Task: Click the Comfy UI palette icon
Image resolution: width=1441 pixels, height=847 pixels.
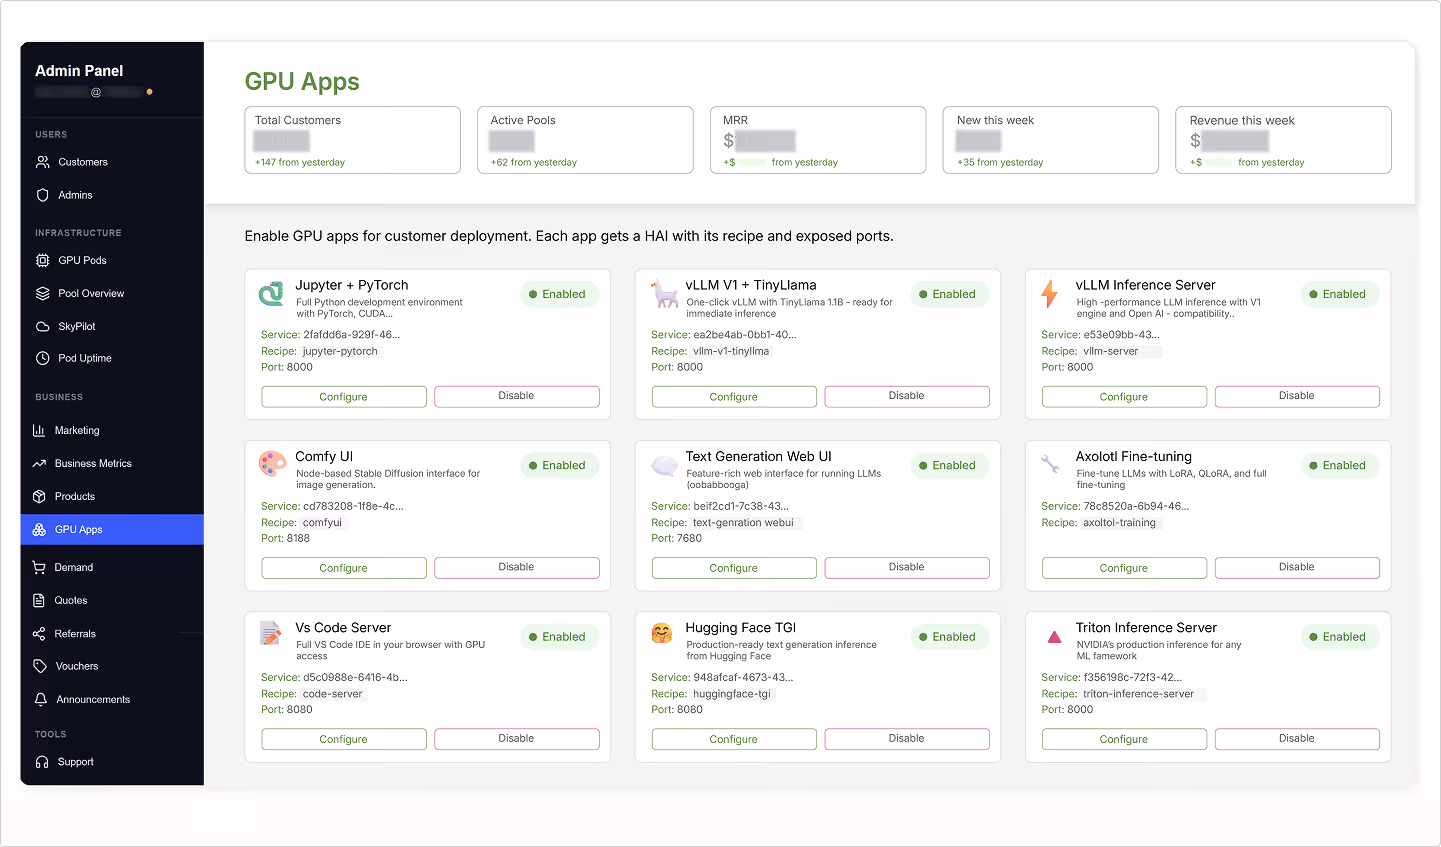Action: [x=271, y=464]
